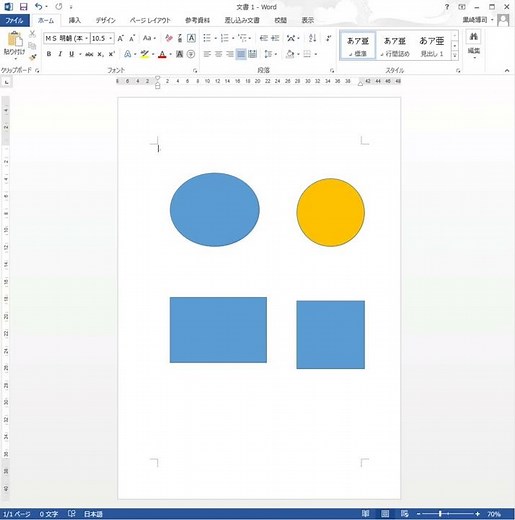Open the Numbering list dropdown arrow
This screenshot has width=515, height=520.
[233, 38]
